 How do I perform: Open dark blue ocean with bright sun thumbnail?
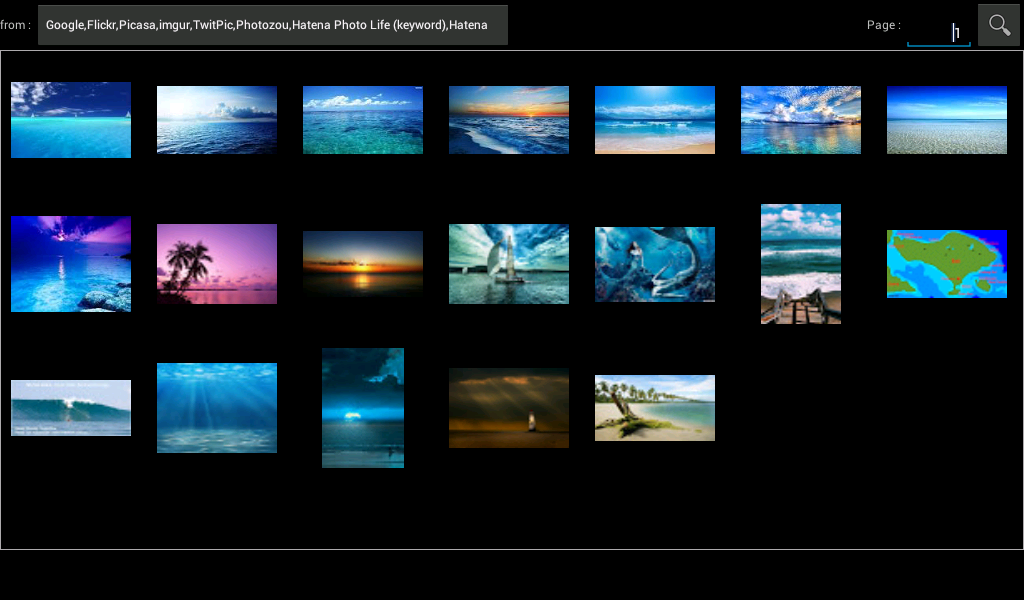coord(217,120)
